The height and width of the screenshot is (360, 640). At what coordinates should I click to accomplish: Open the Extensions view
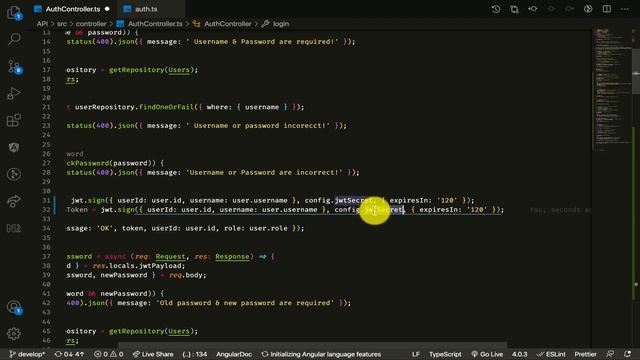(13, 120)
